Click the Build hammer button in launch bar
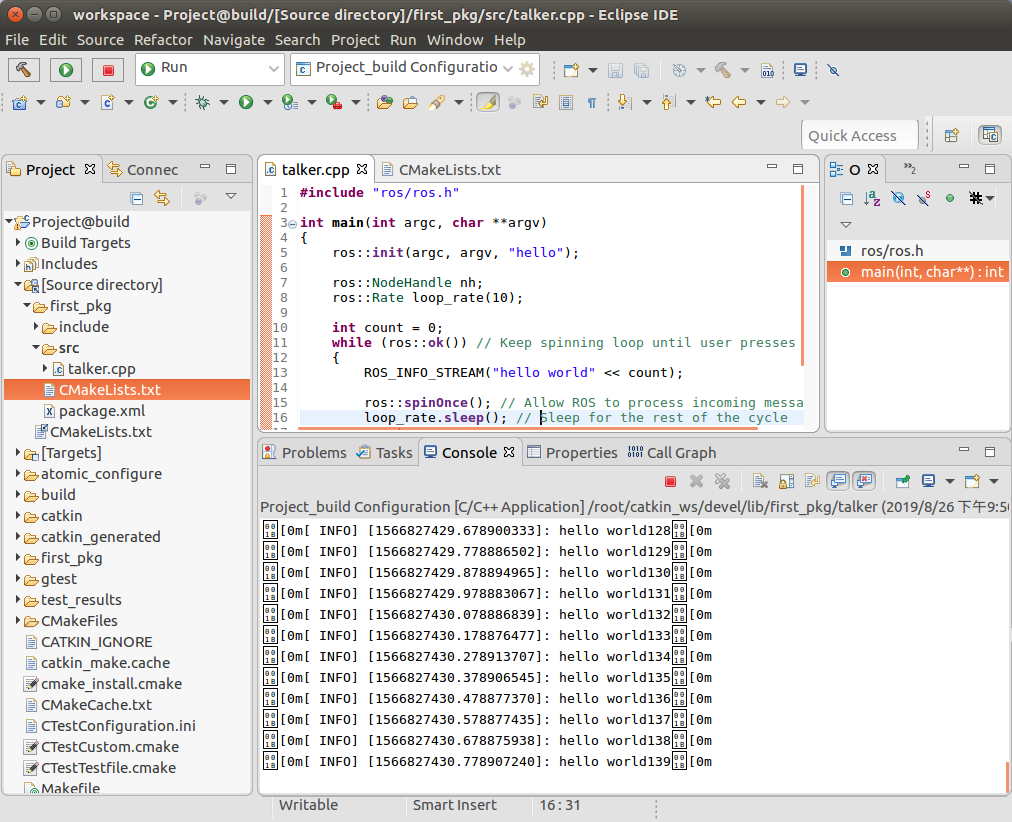 point(24,69)
